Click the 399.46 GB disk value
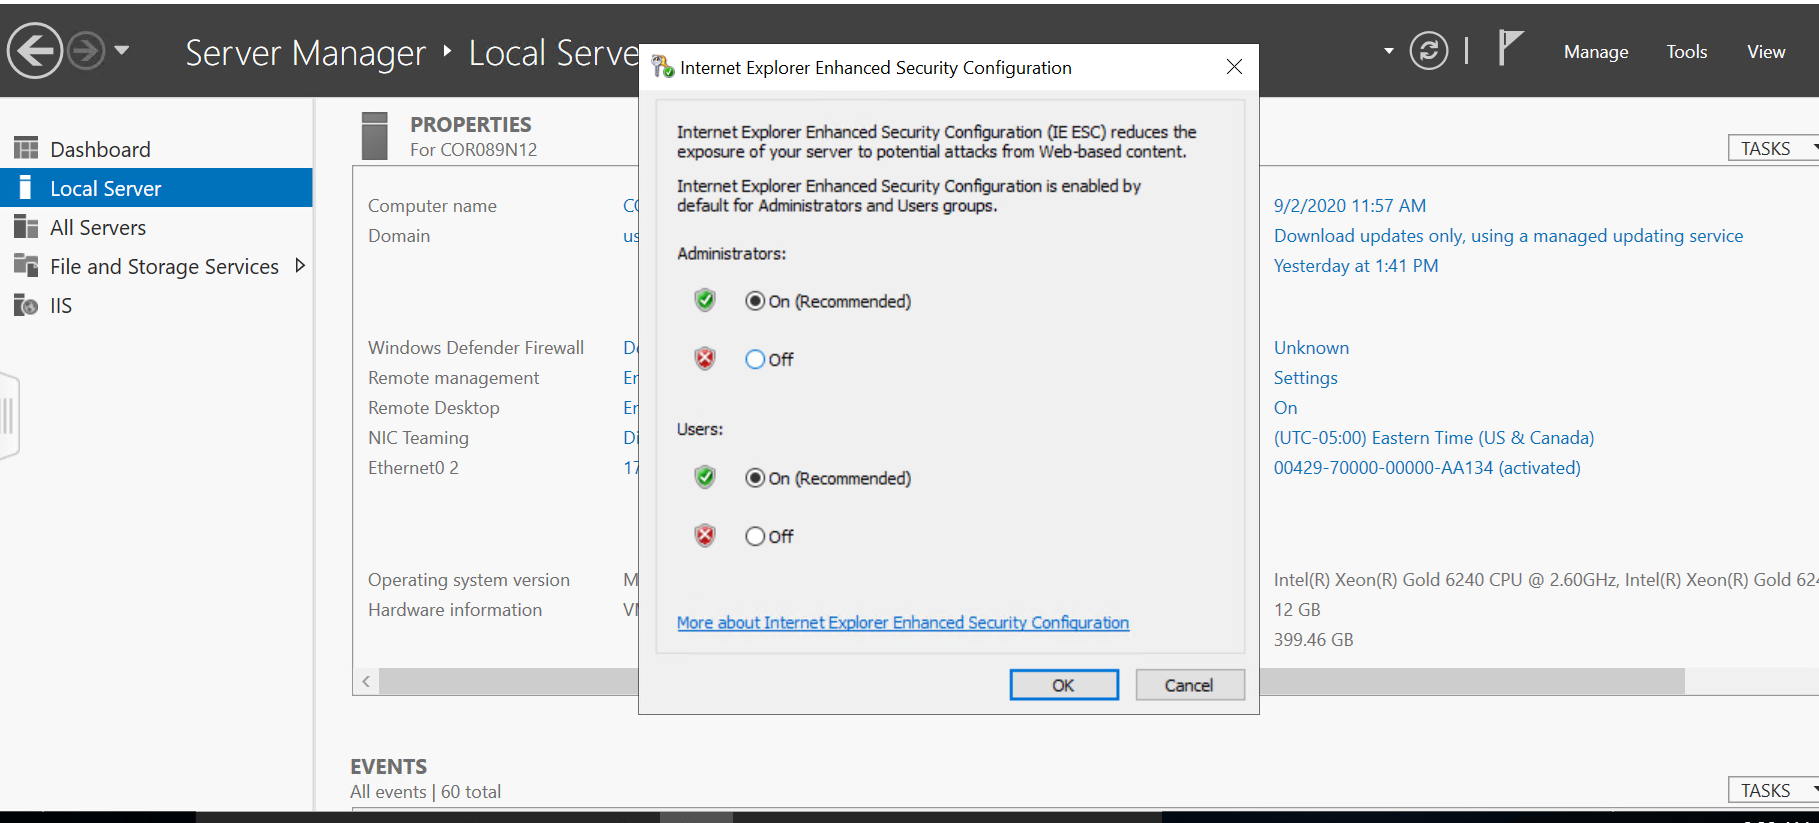 tap(1313, 640)
